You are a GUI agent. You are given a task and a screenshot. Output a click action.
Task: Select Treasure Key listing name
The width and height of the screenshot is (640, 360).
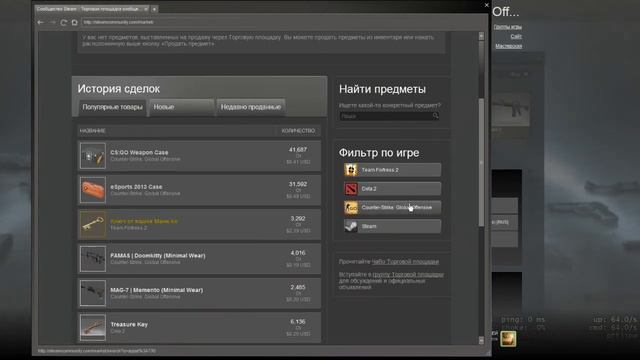point(129,324)
